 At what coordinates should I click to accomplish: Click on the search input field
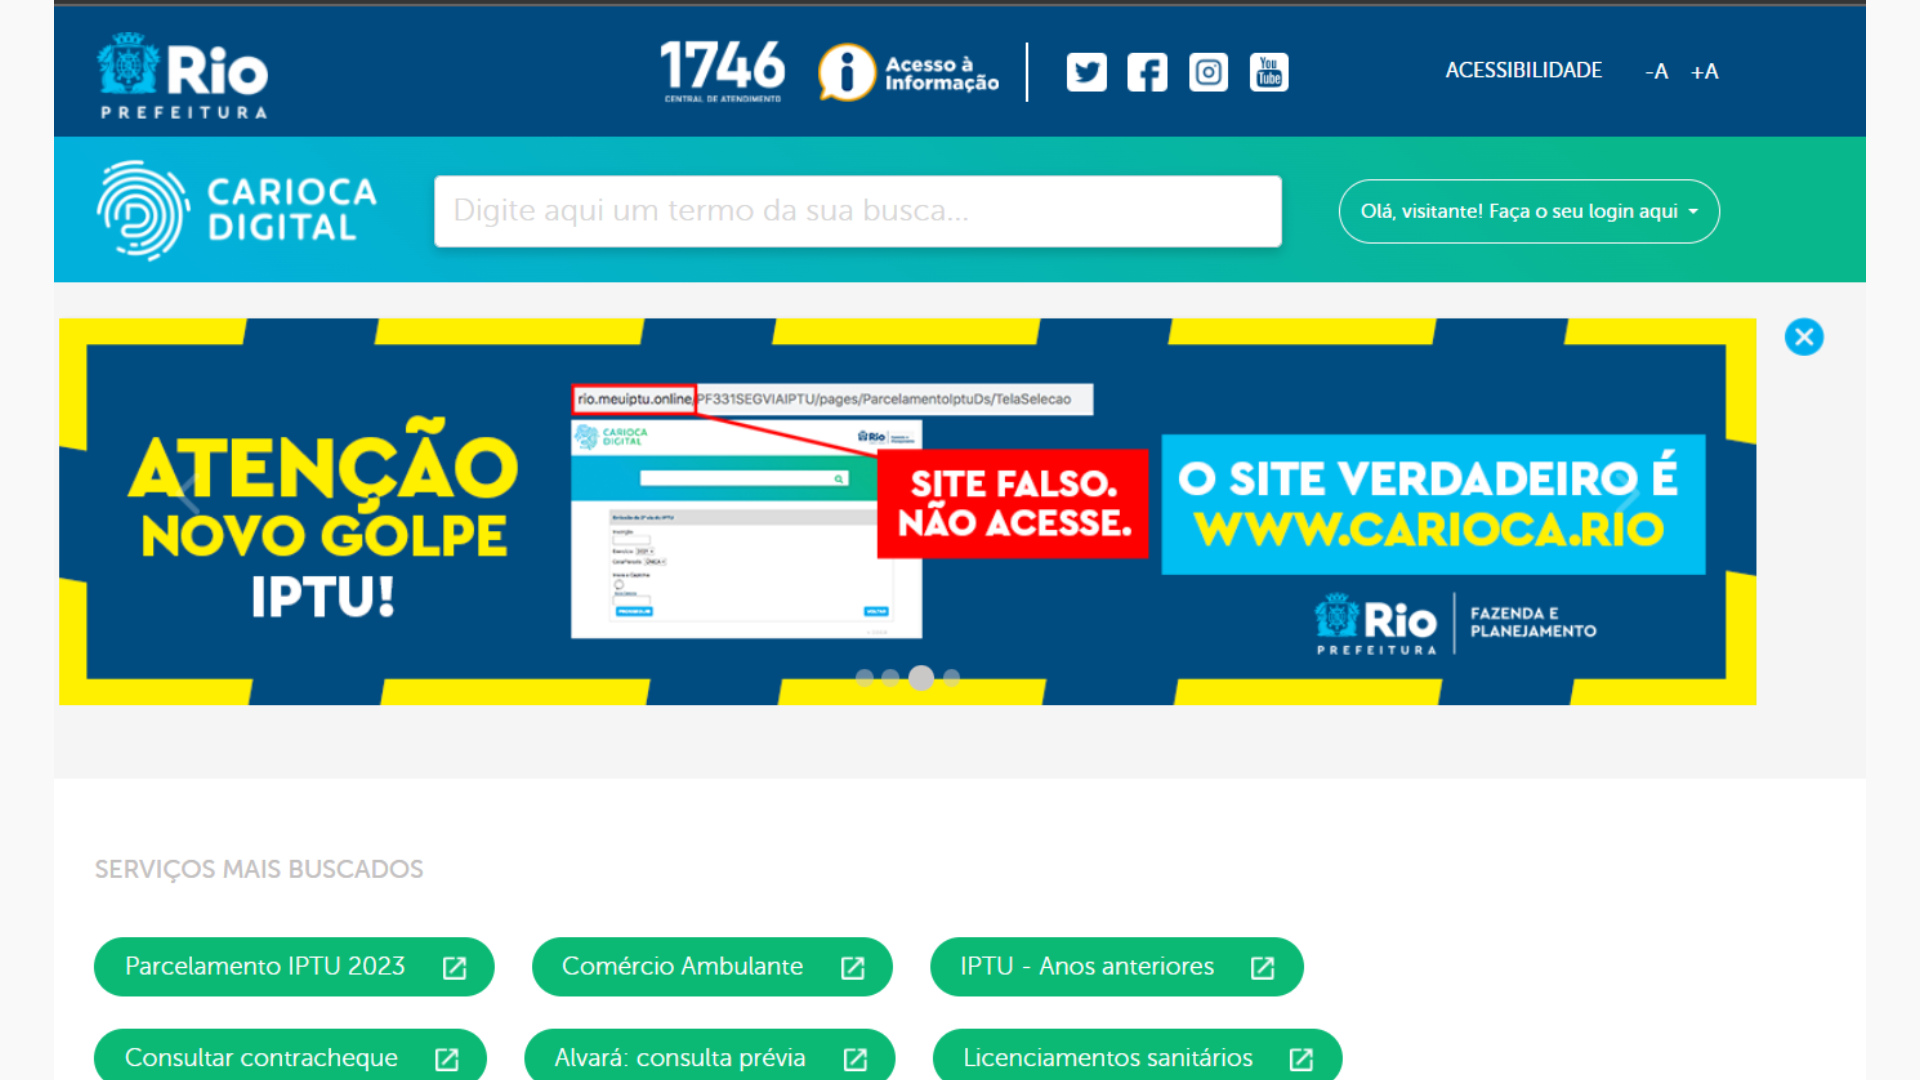(x=857, y=210)
